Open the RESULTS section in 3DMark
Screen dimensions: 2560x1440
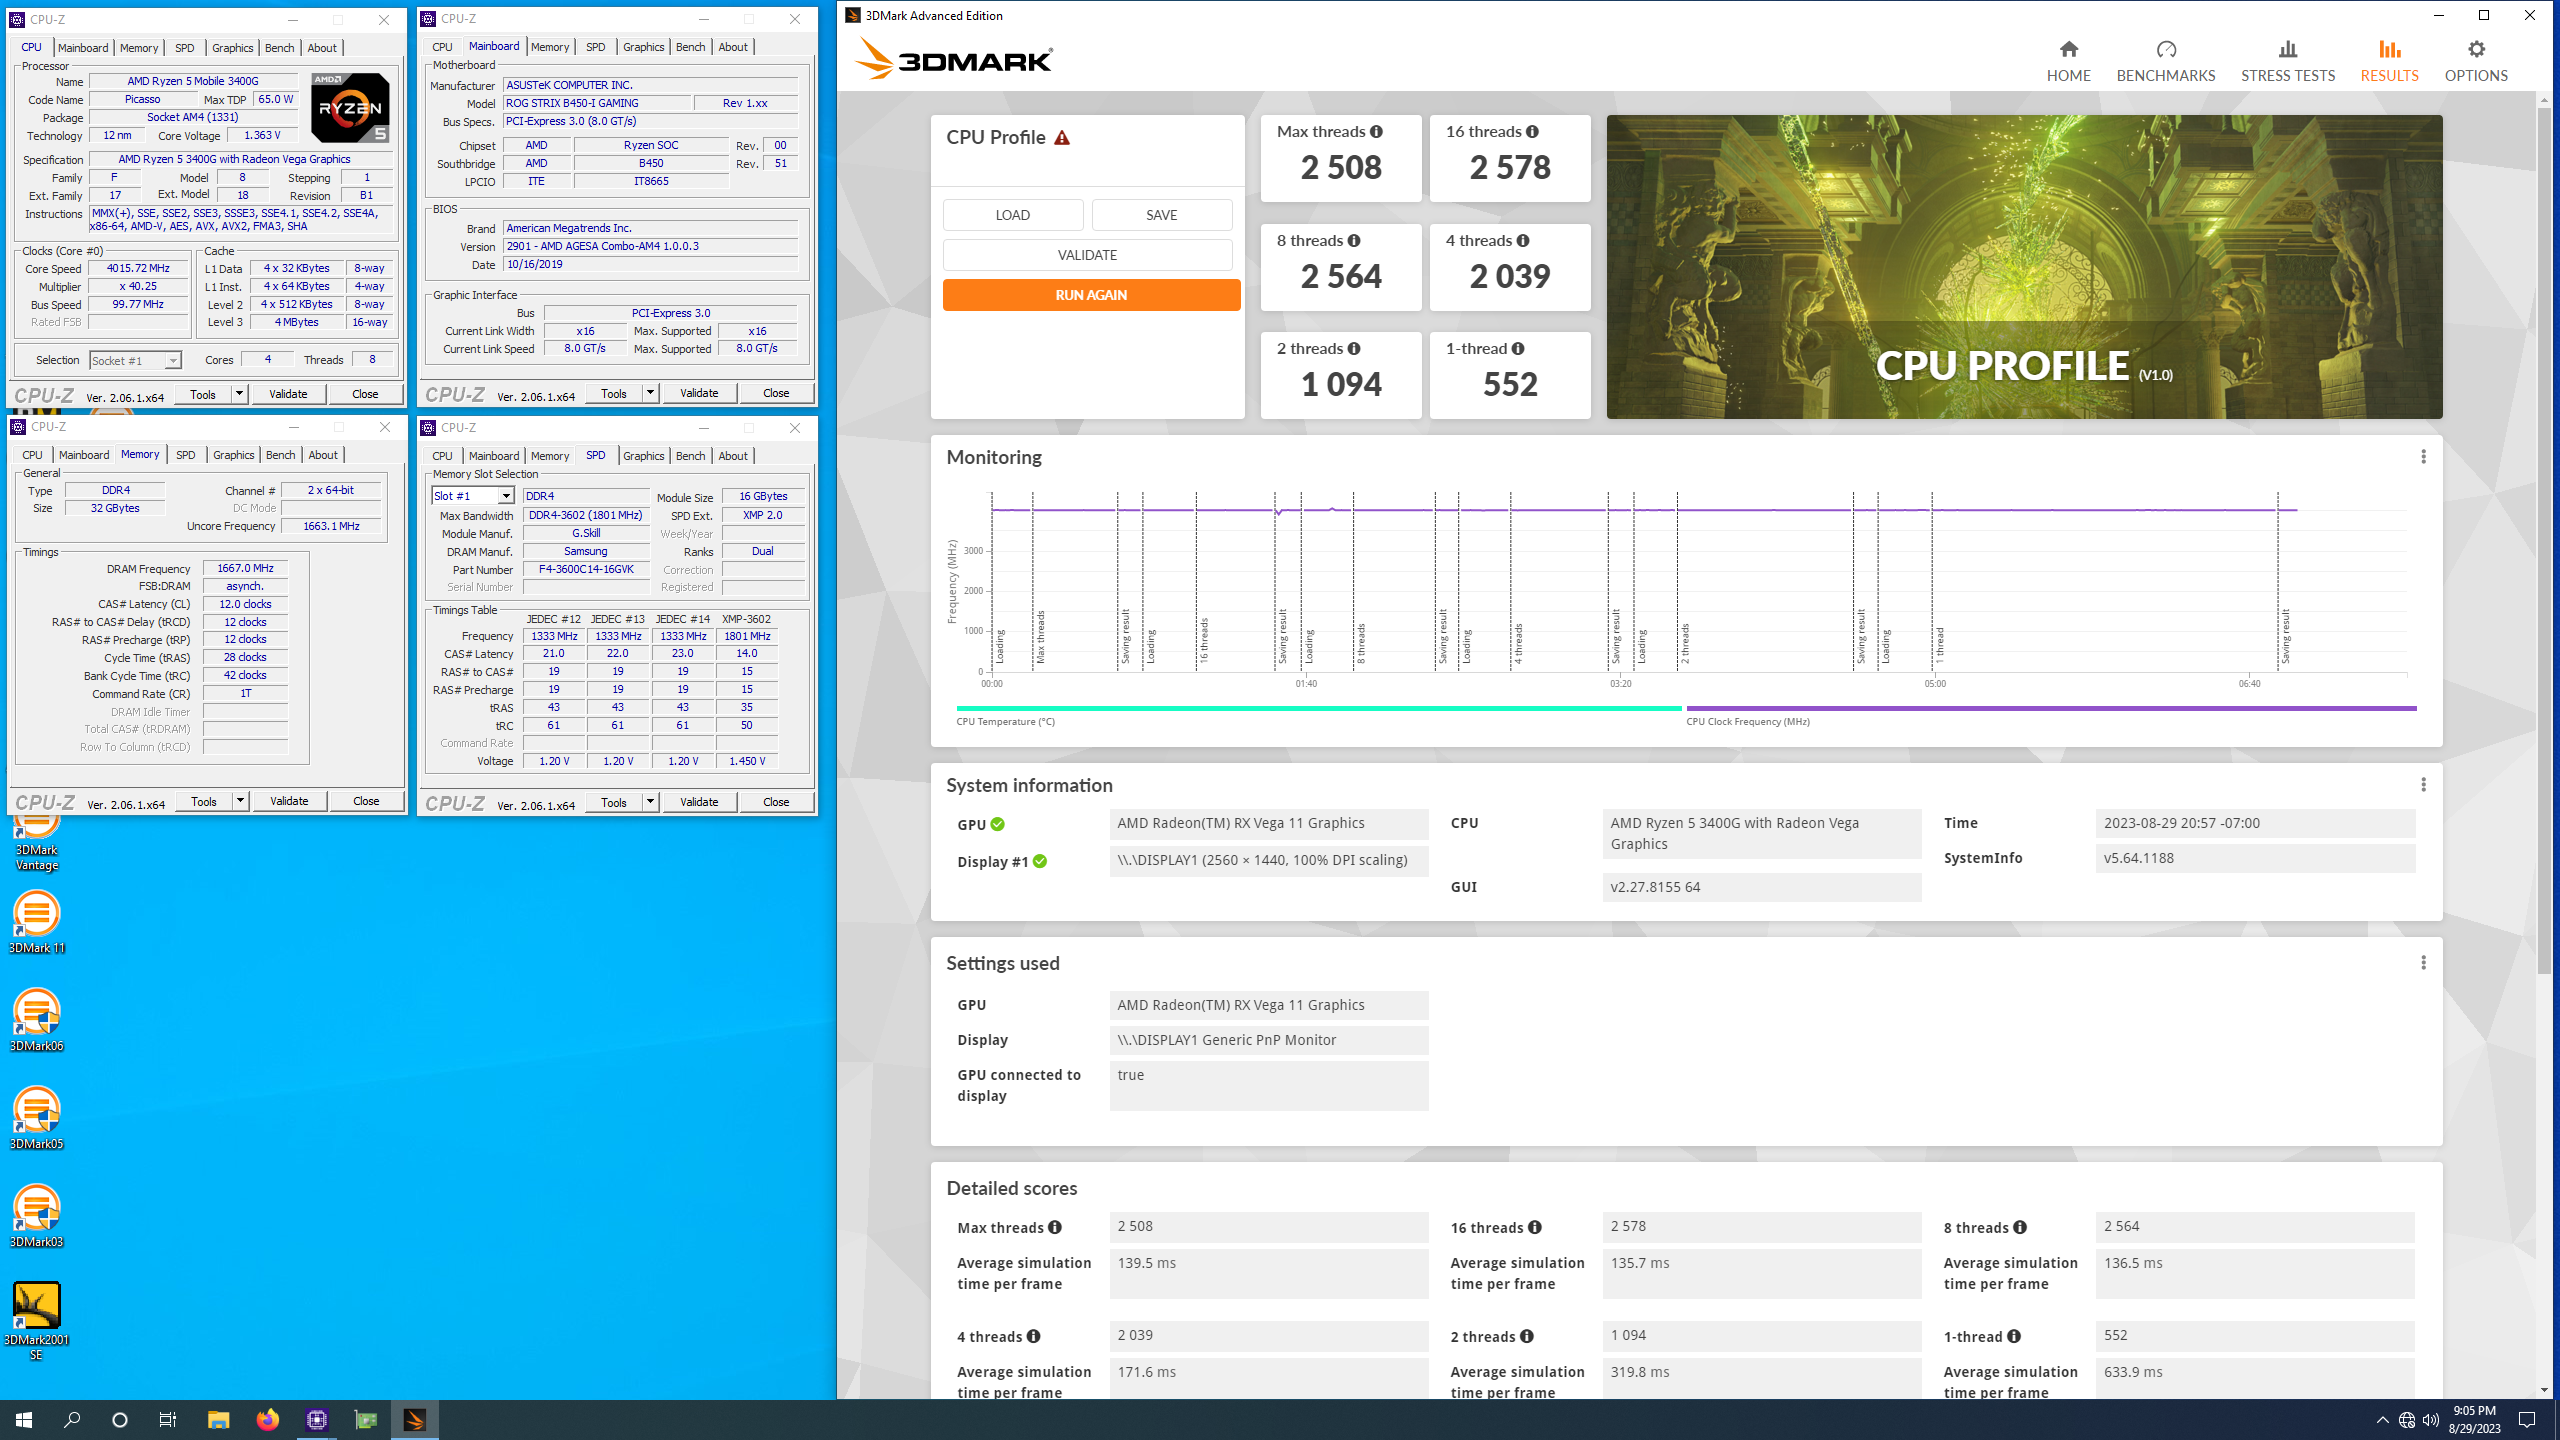(2389, 60)
